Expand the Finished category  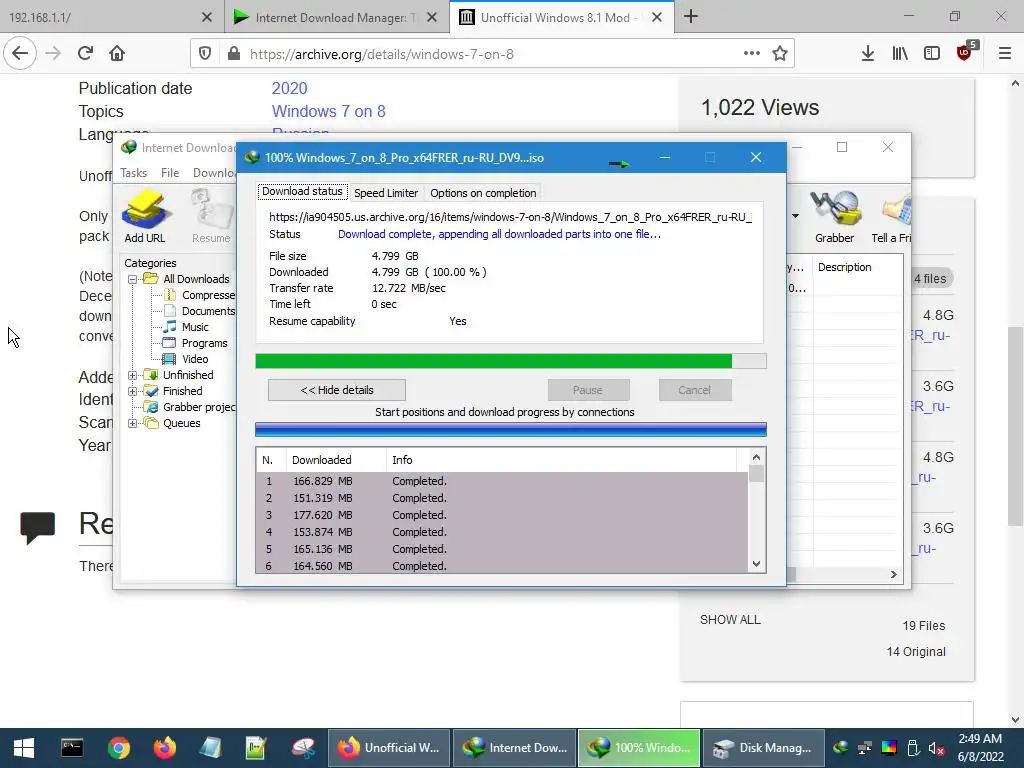133,391
